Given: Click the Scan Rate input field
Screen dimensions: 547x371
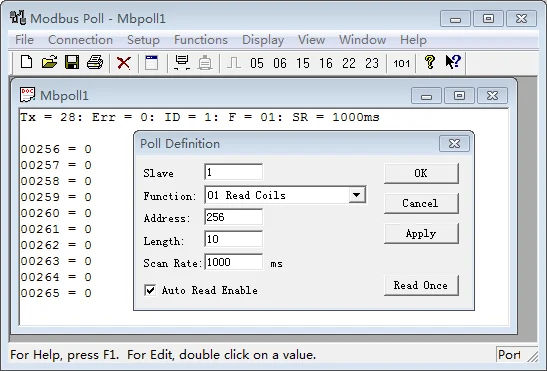Looking at the screenshot, I should tap(233, 262).
